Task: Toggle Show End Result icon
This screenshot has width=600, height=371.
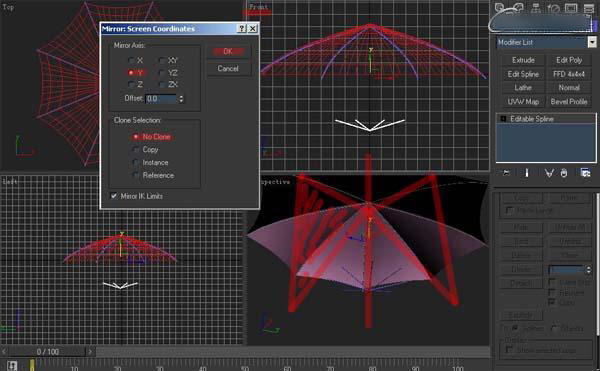Action: click(527, 173)
